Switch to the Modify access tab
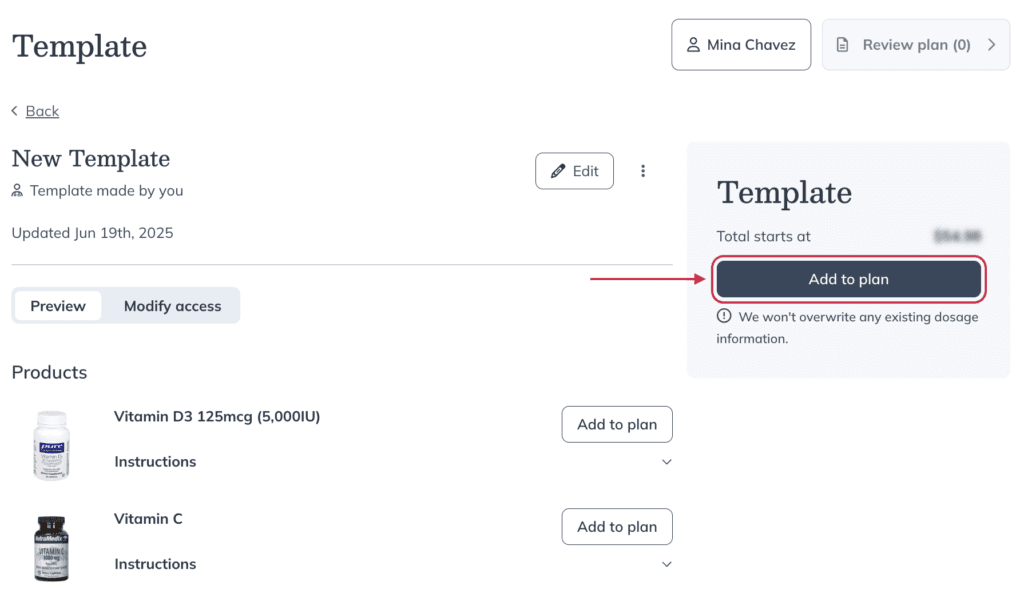This screenshot has width=1024, height=613. click(x=172, y=306)
